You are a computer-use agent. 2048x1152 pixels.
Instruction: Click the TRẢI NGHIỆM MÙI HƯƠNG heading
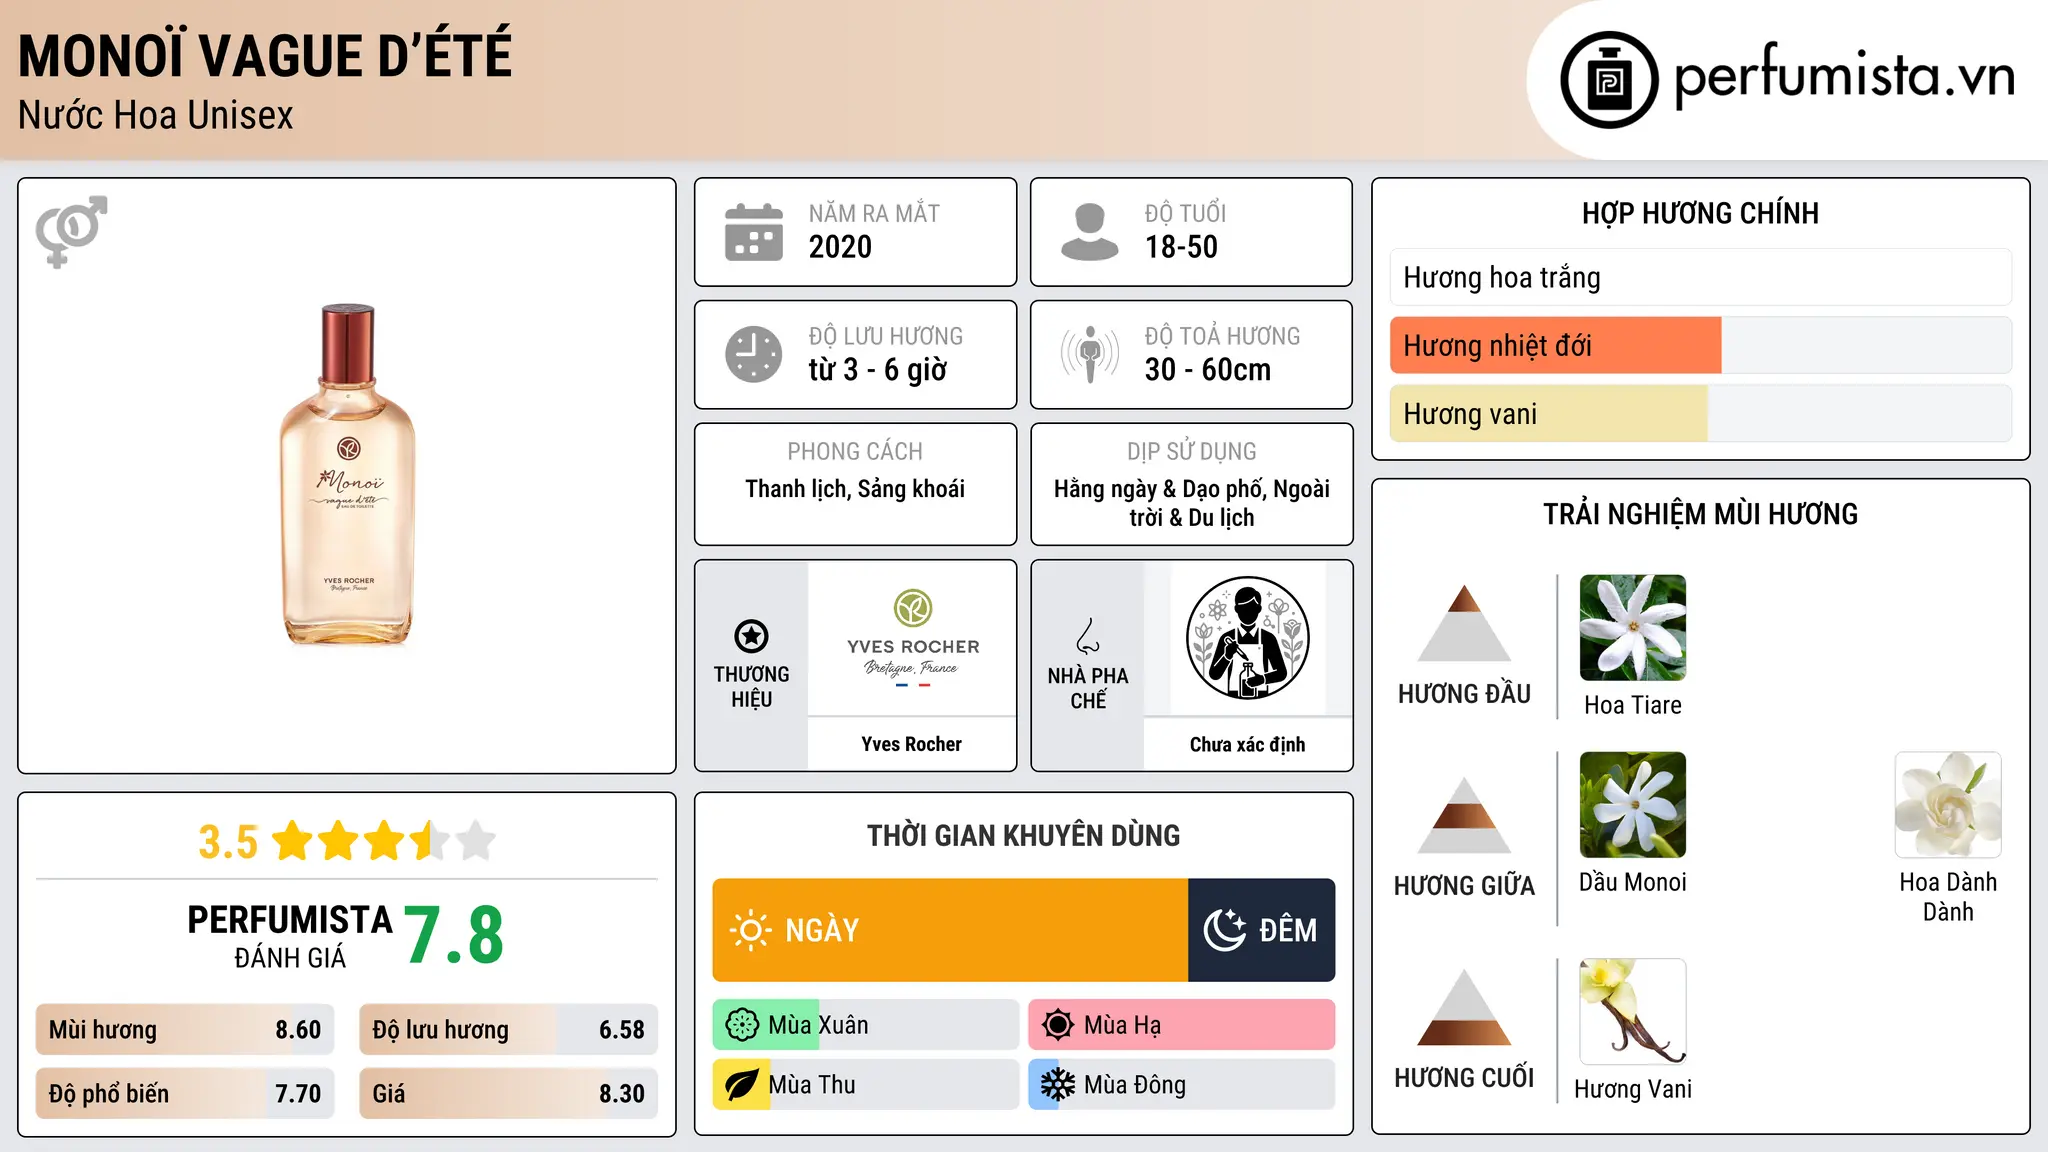[1700, 514]
